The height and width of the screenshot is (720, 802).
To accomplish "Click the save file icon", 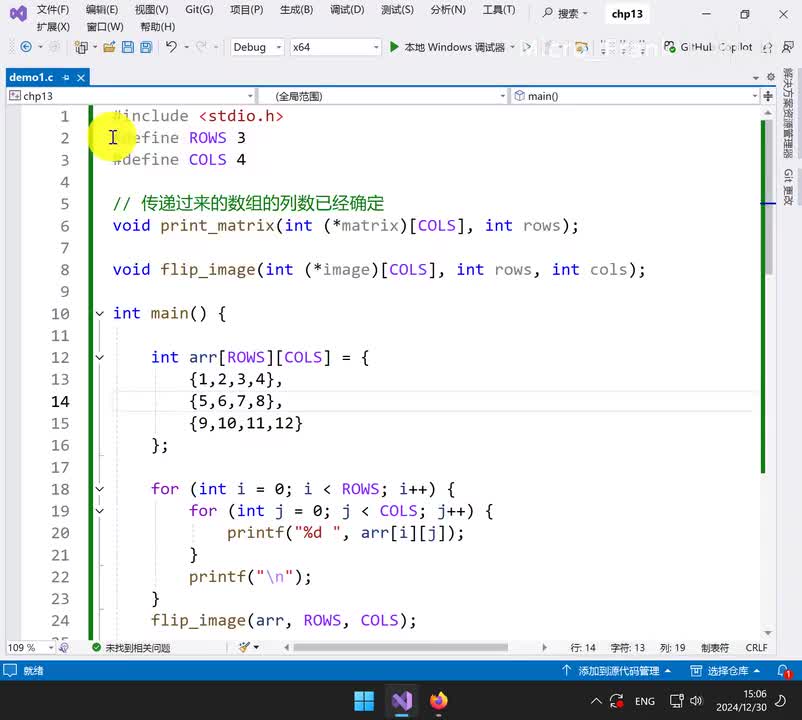I will pyautogui.click(x=128, y=47).
